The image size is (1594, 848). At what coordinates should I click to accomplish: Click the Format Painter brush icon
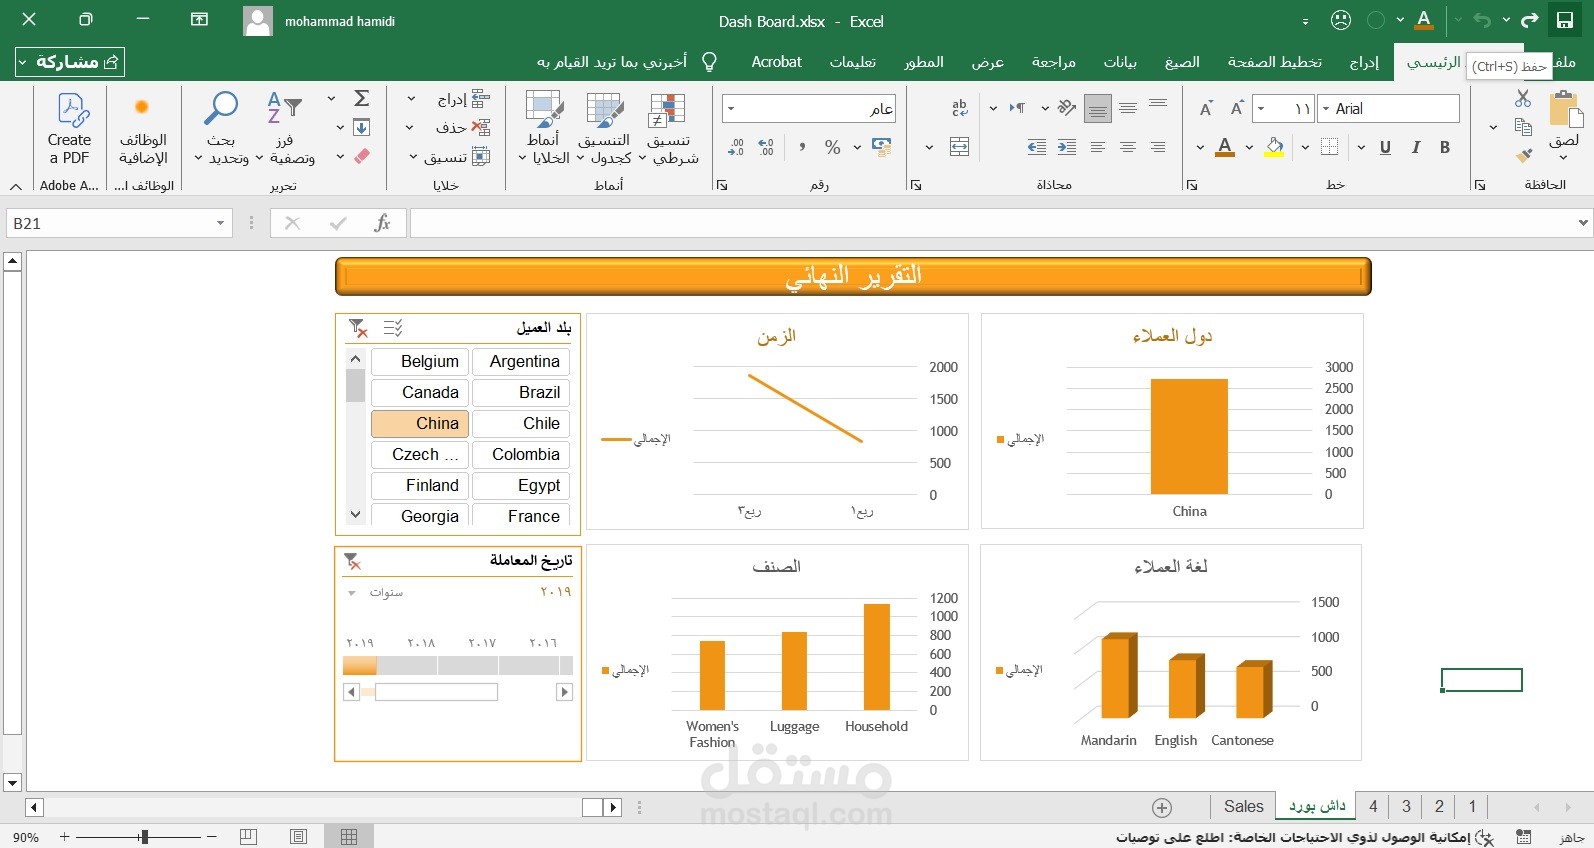pyautogui.click(x=1523, y=155)
